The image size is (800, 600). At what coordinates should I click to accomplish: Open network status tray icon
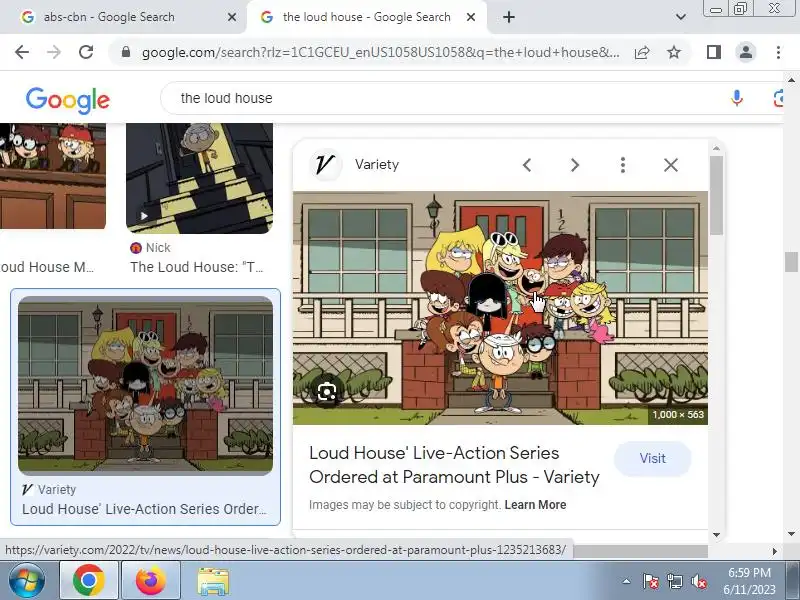675,581
